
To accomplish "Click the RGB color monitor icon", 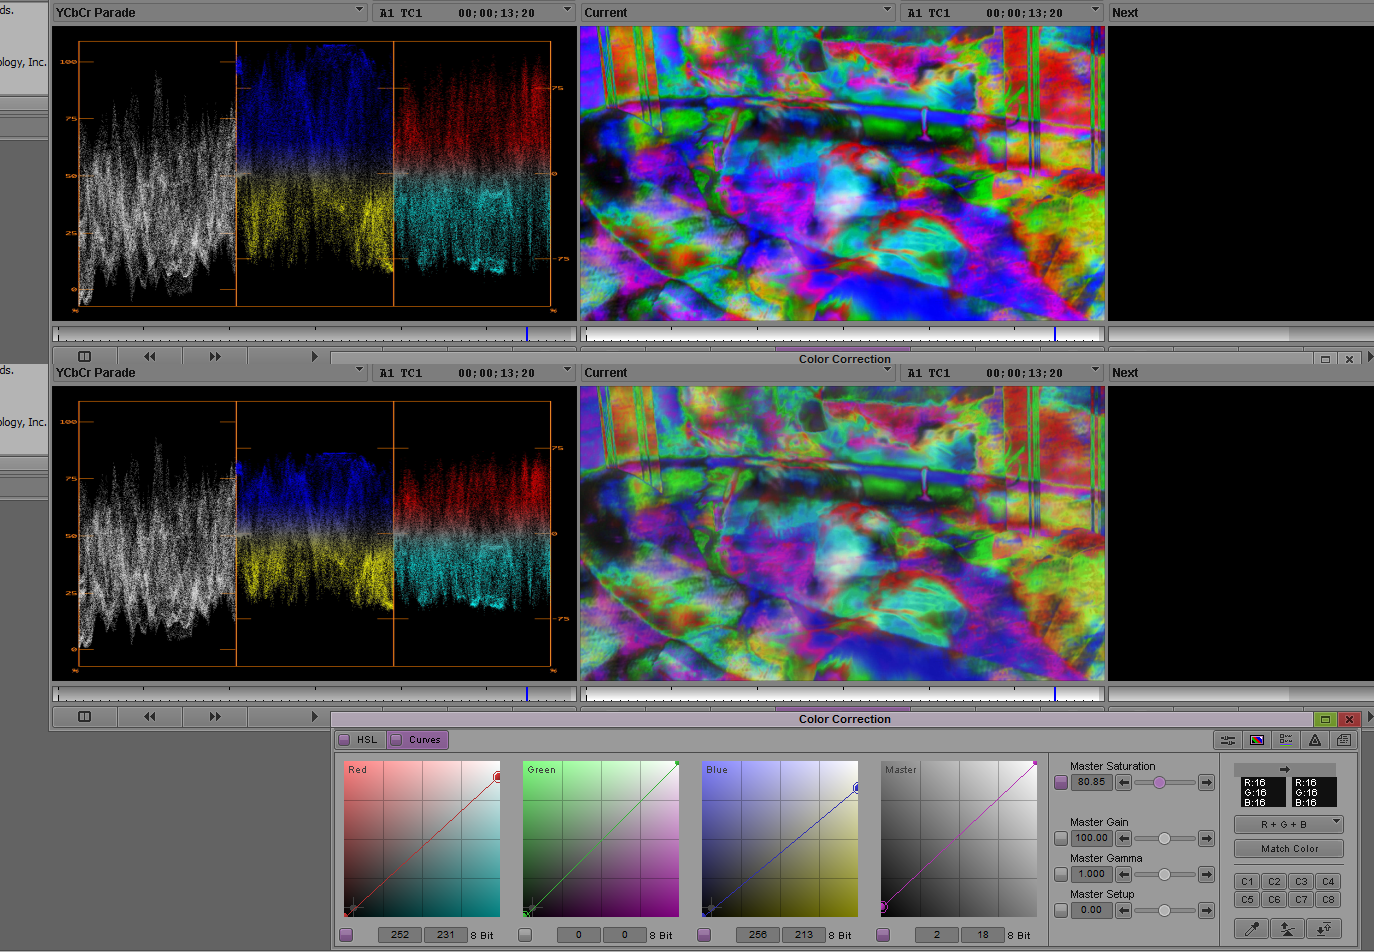I will (x=1257, y=740).
